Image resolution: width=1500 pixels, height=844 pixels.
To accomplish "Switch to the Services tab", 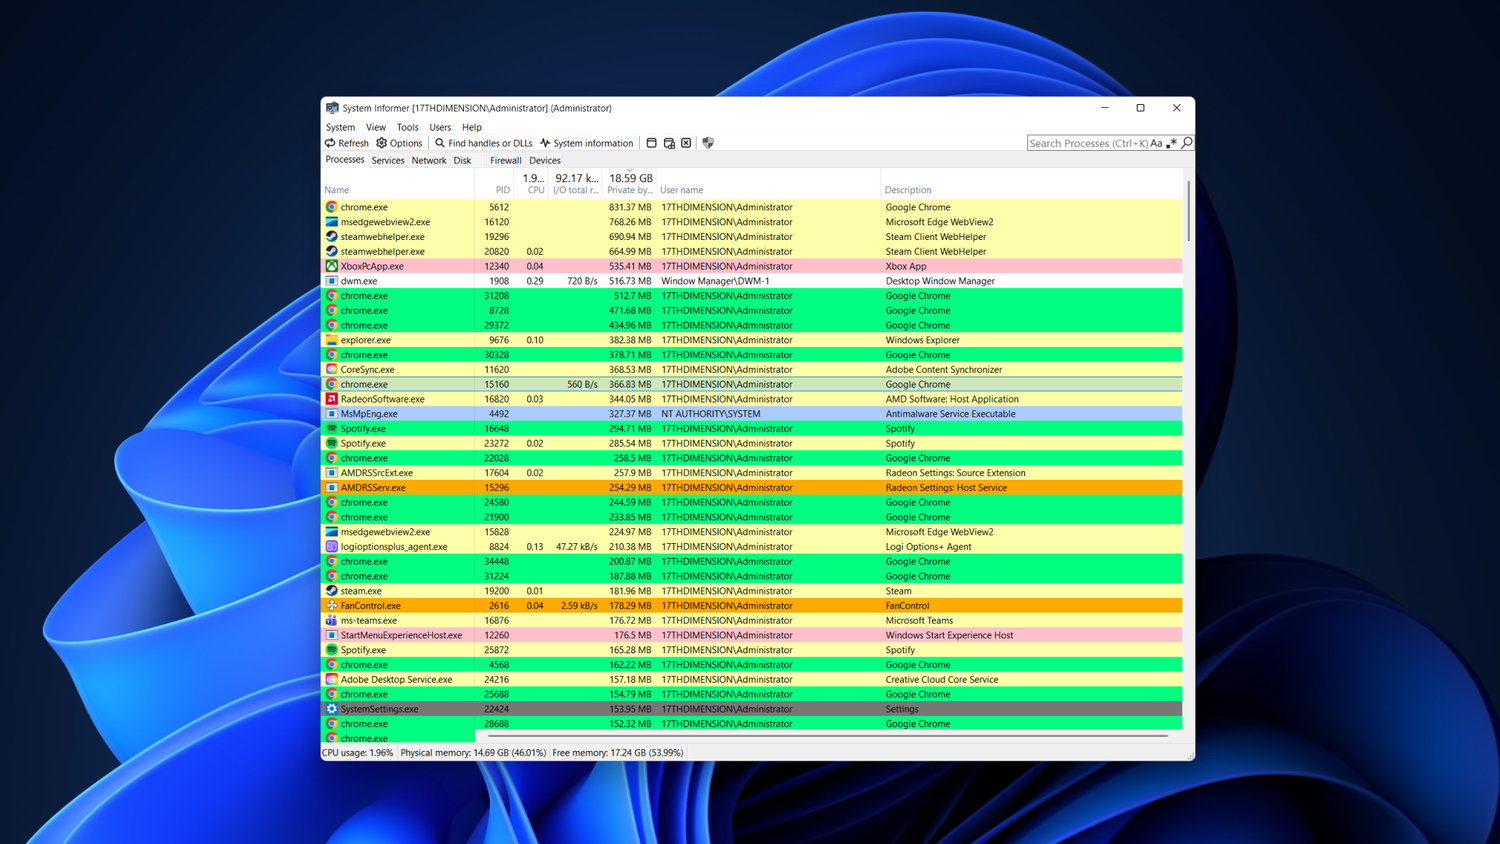I will click(x=388, y=160).
